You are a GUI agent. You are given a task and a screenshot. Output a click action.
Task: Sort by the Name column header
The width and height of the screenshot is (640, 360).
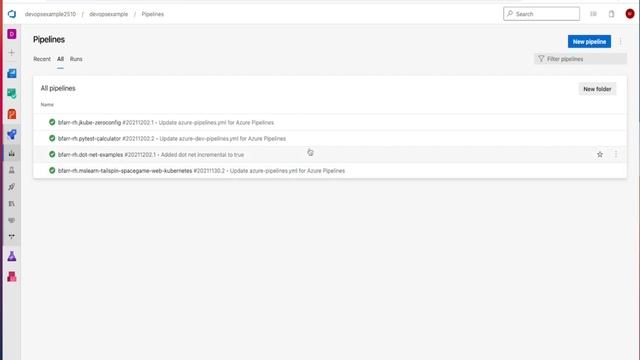click(47, 105)
